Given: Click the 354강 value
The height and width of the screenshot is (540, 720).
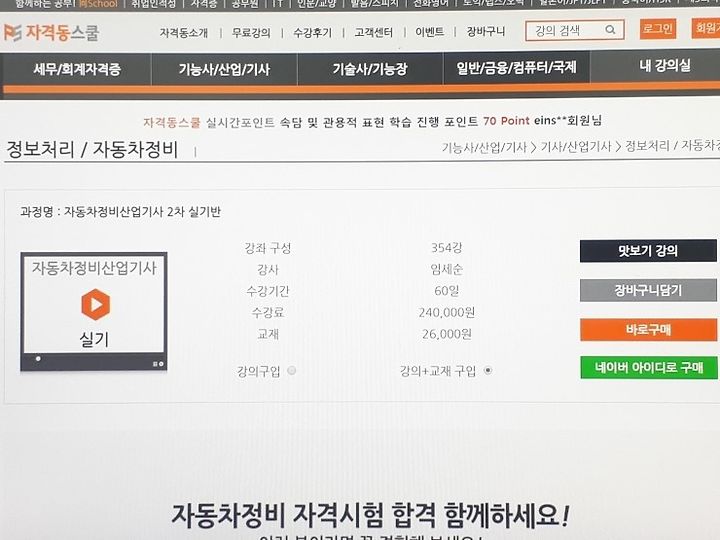Looking at the screenshot, I should [x=446, y=248].
